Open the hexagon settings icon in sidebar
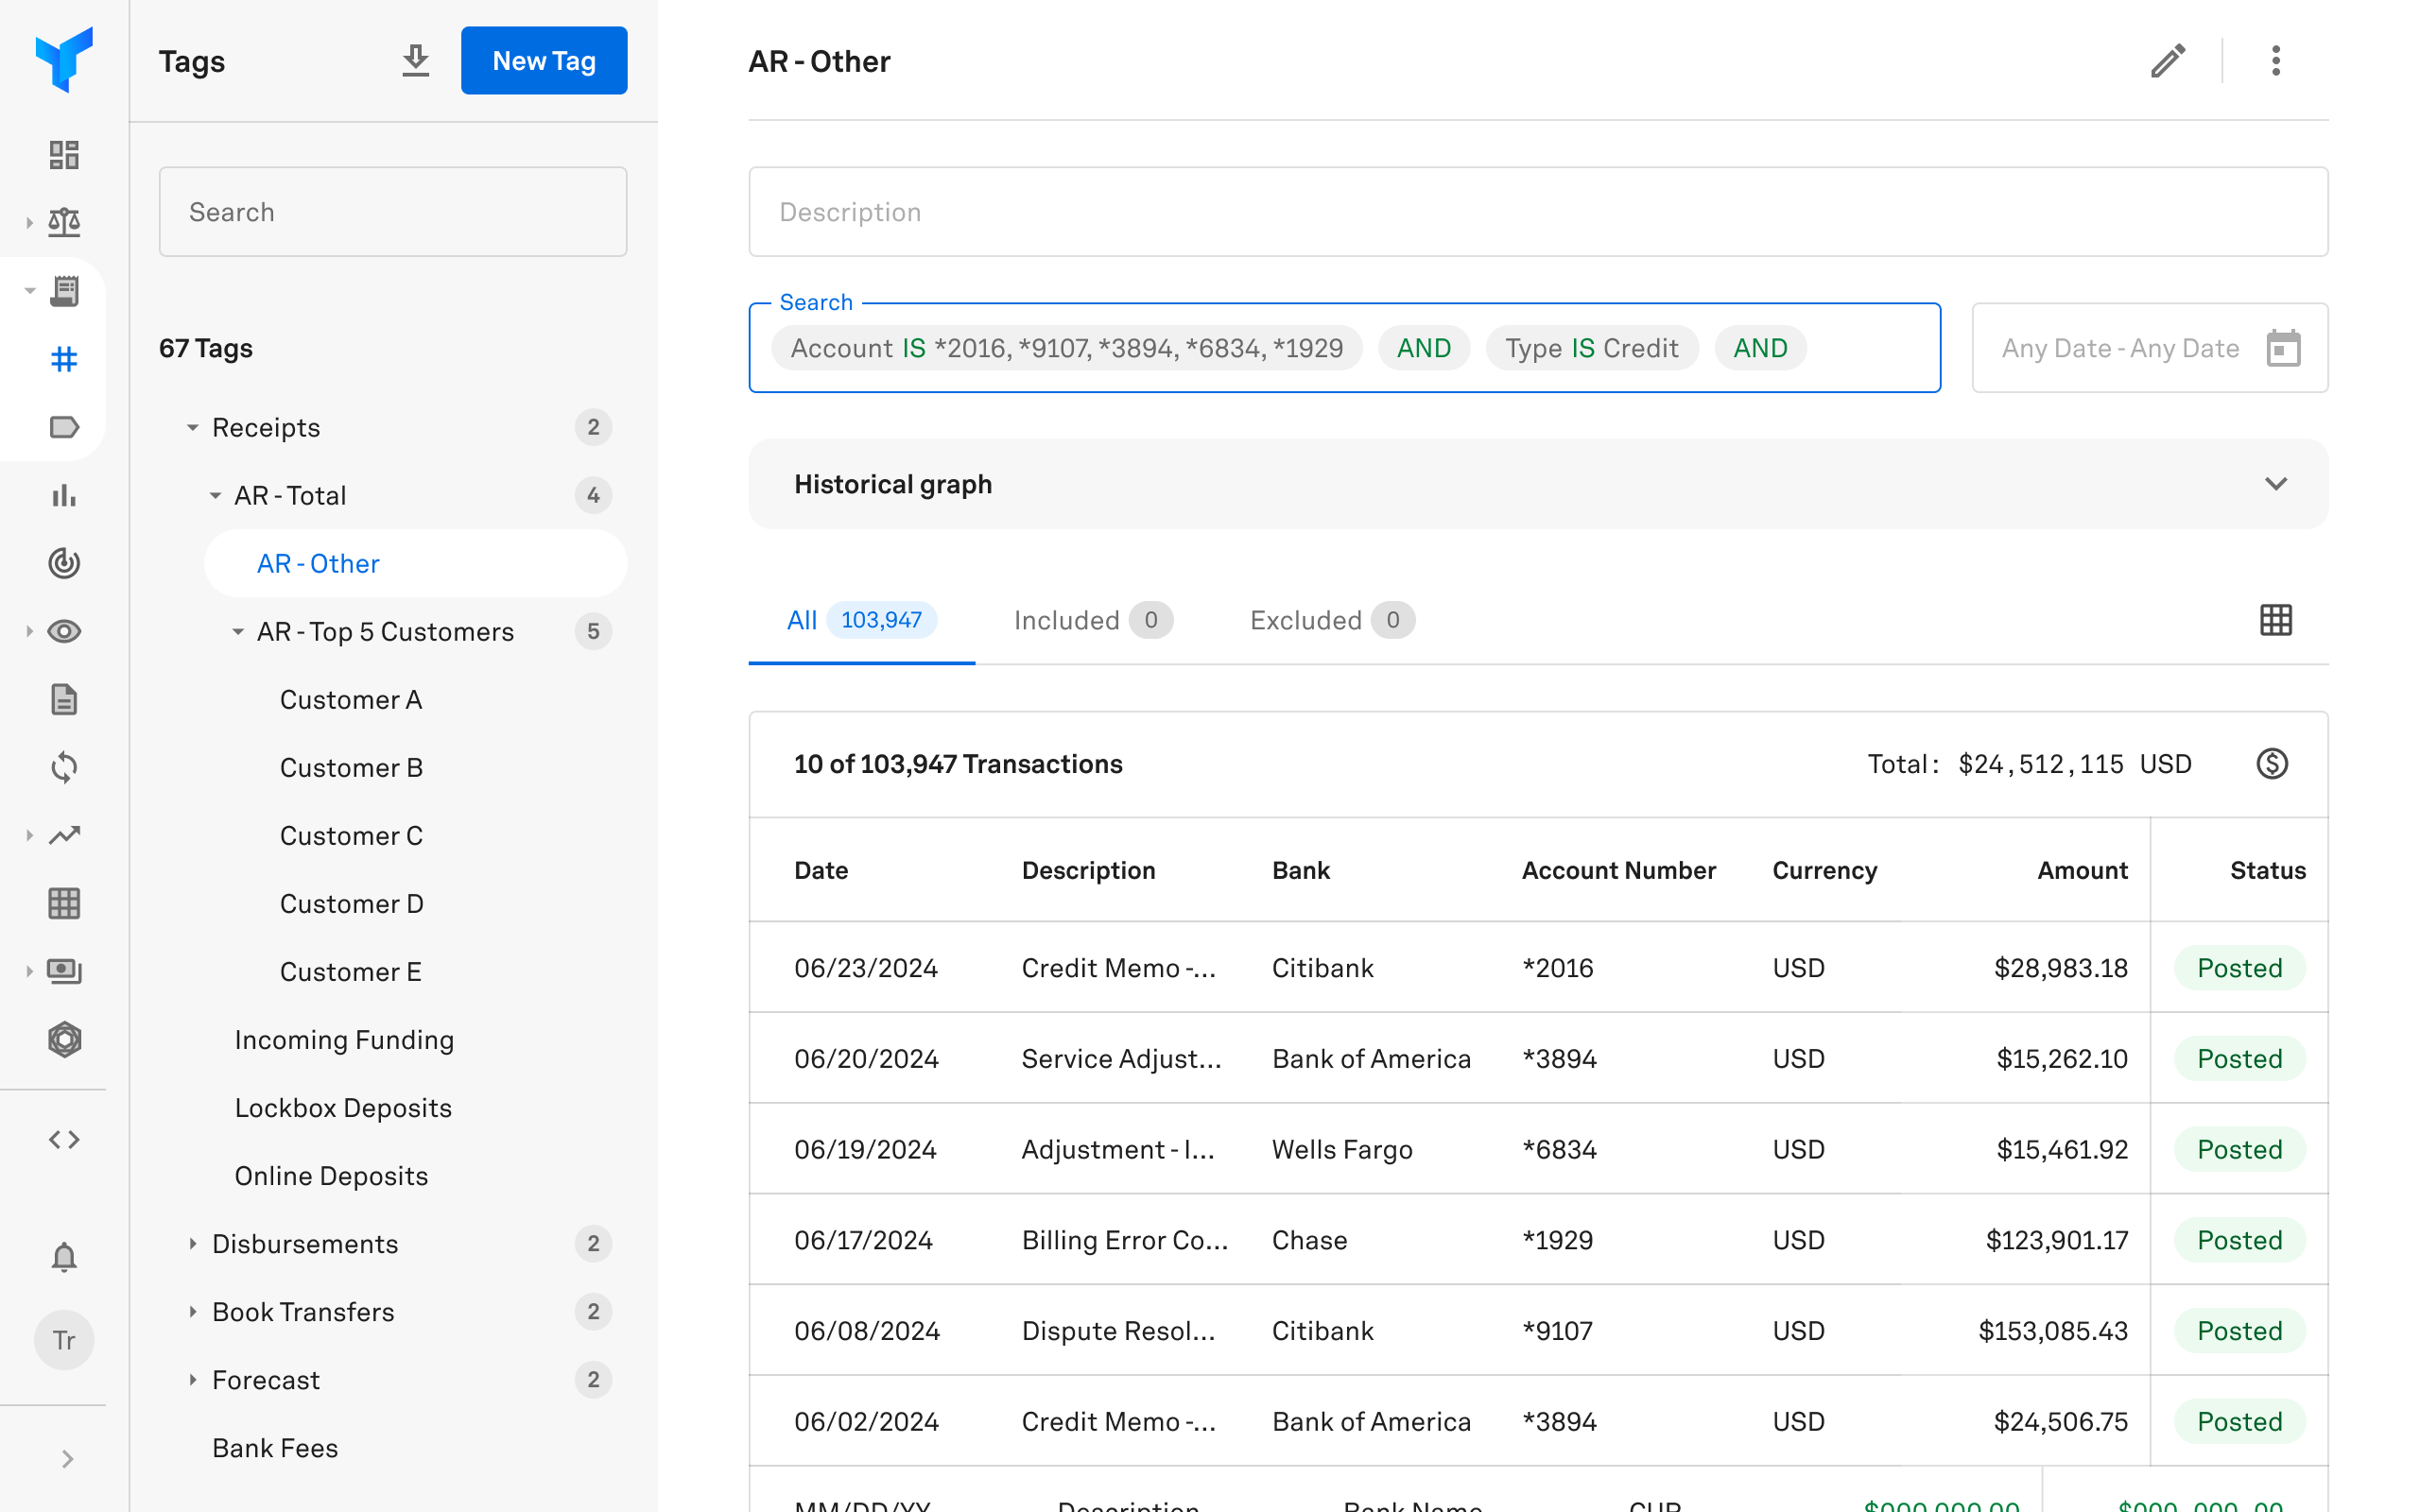Viewport: 2420px width, 1512px height. (x=64, y=1039)
